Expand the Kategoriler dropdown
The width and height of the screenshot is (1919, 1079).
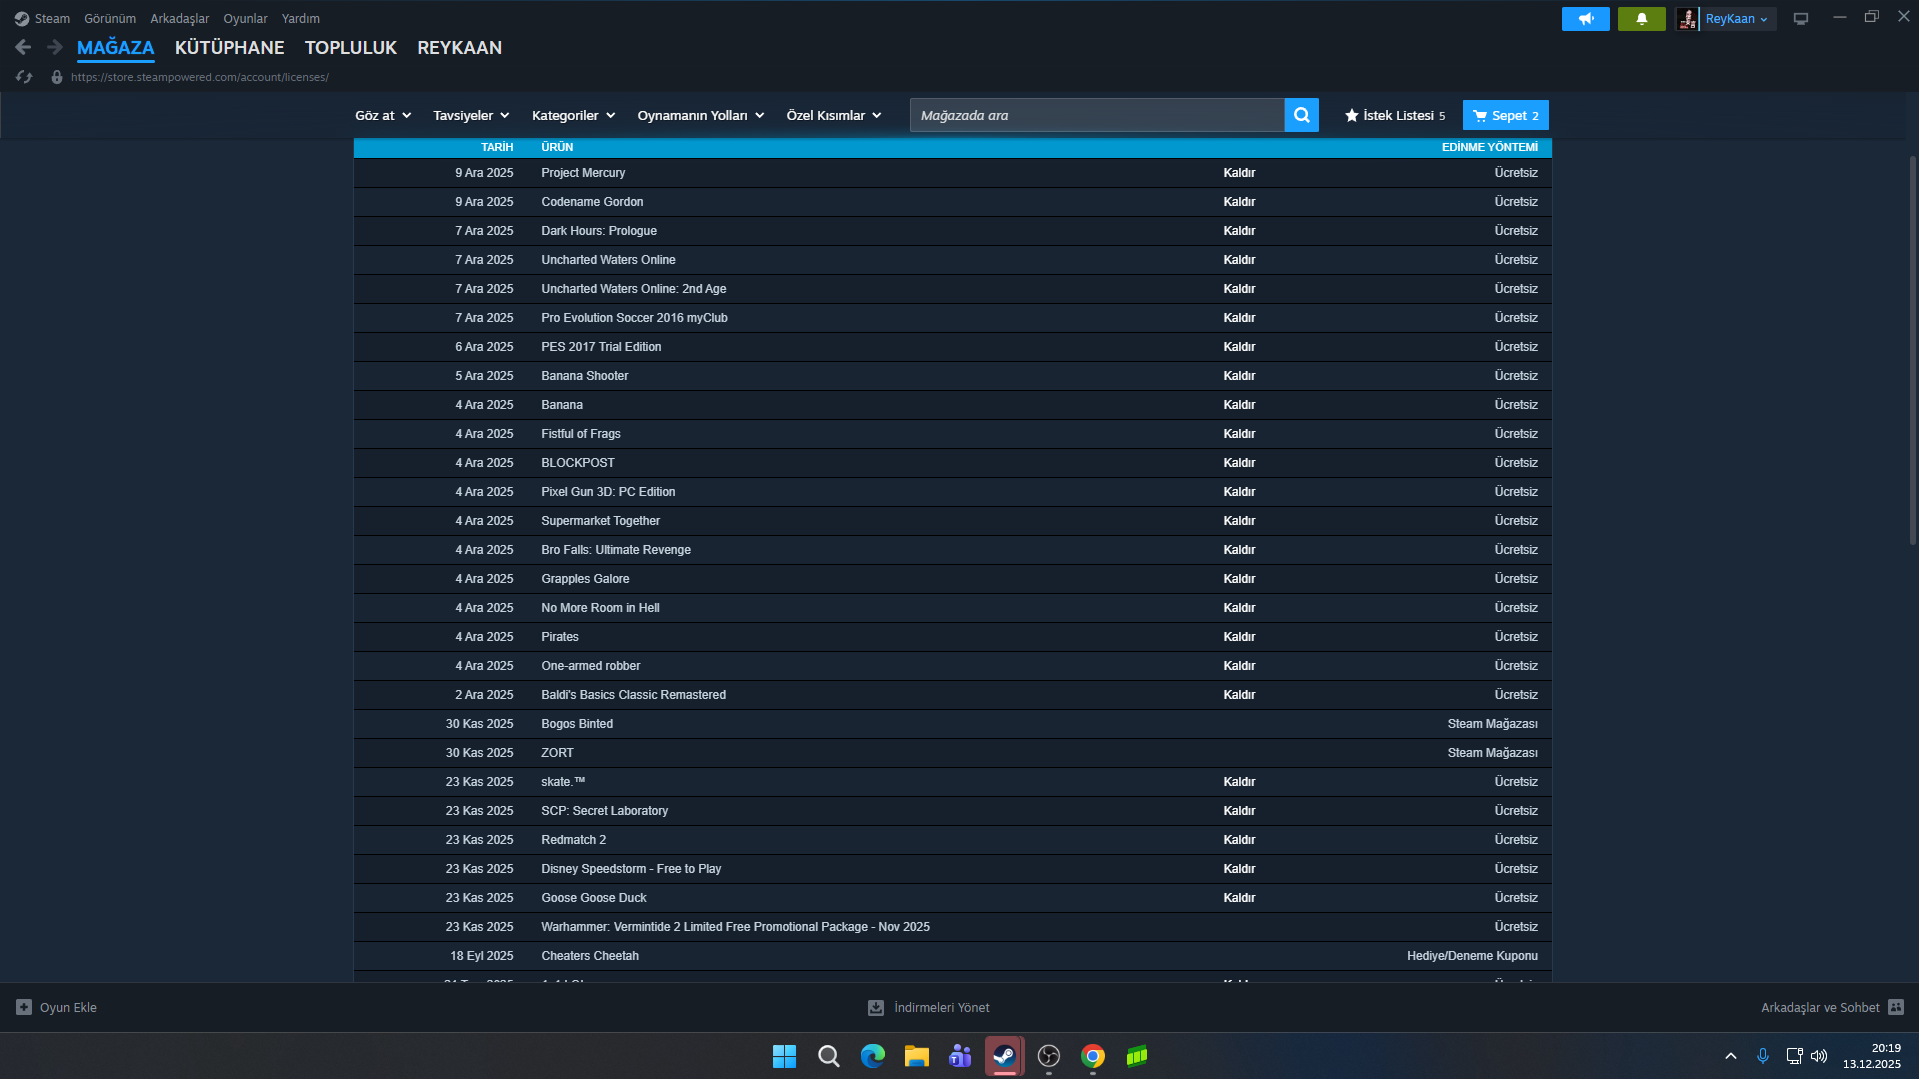click(x=573, y=115)
